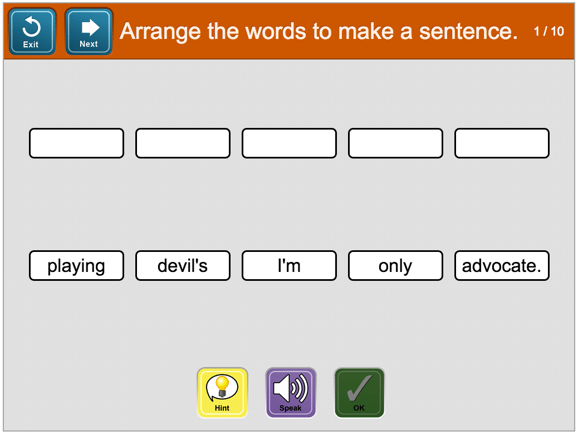Click the 1 / 10 progress counter

(549, 31)
